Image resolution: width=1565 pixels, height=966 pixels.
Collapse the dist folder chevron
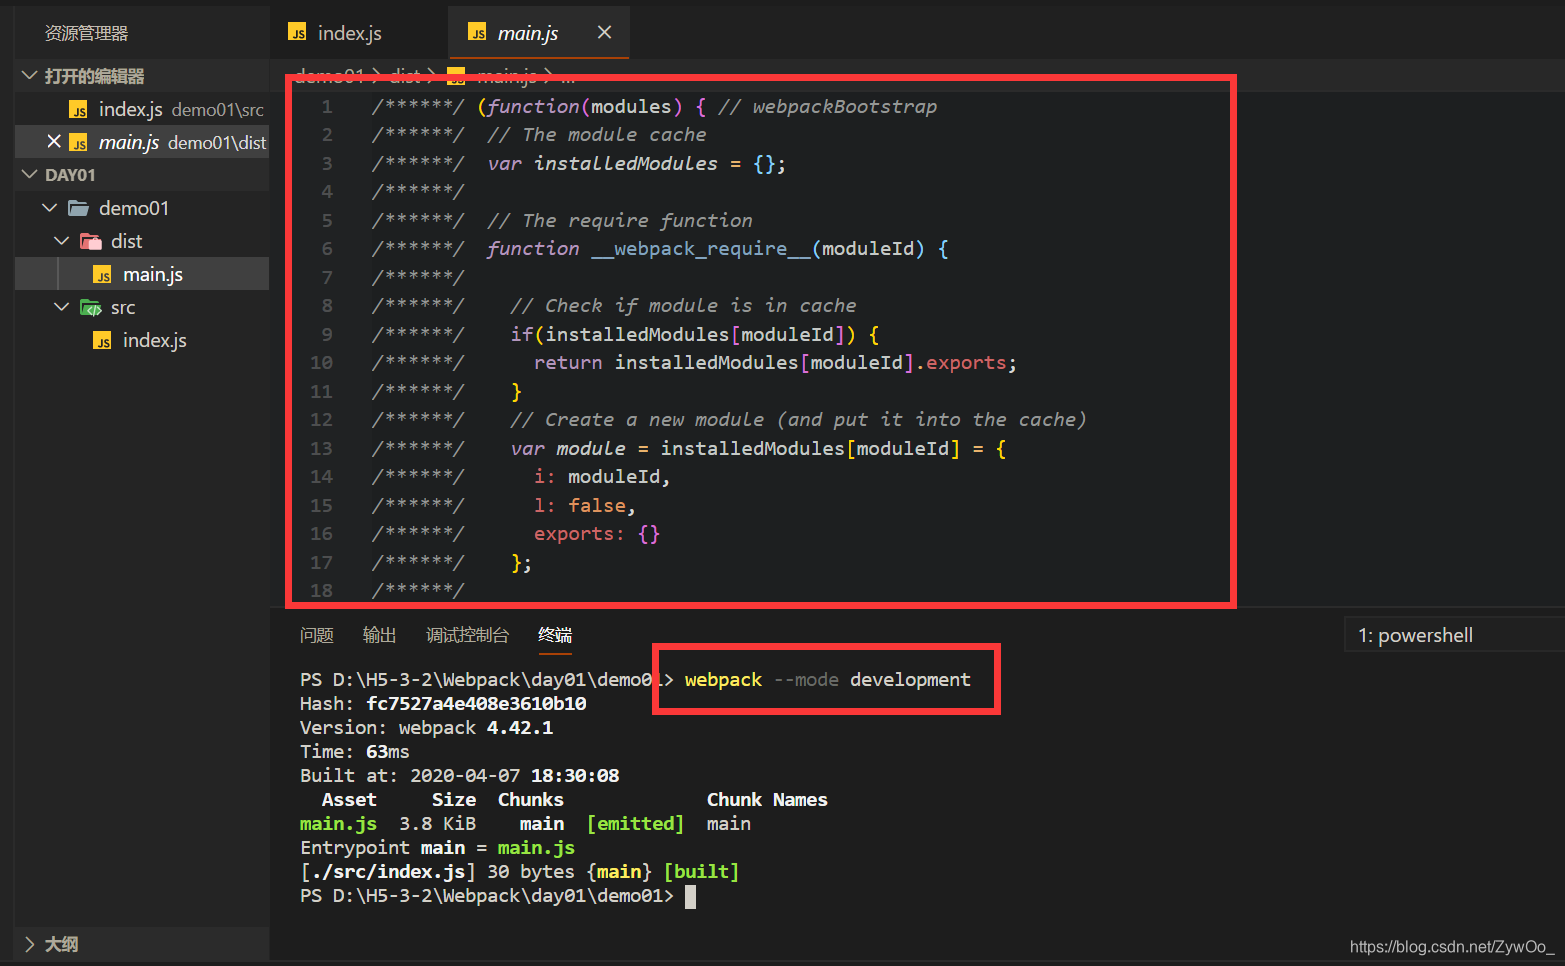click(x=62, y=241)
